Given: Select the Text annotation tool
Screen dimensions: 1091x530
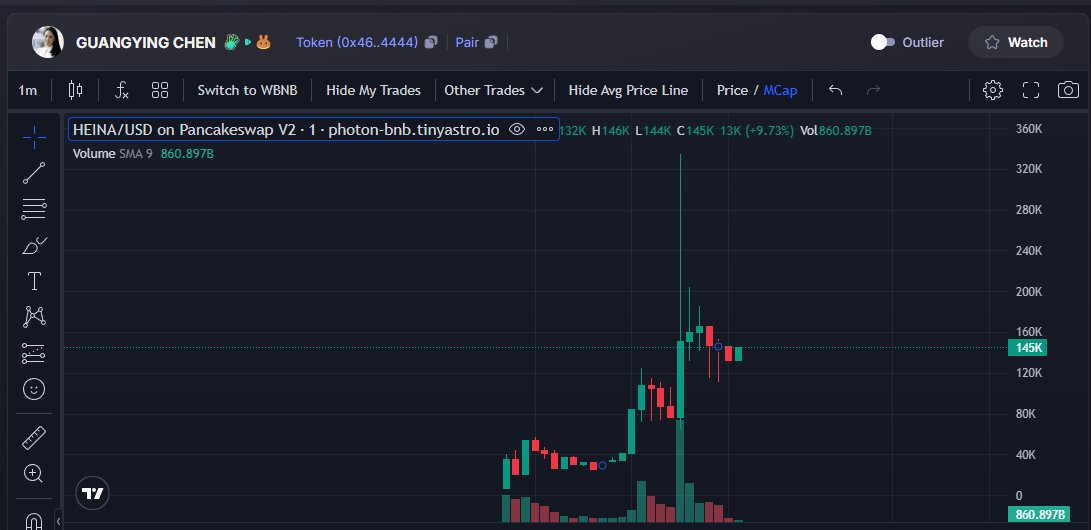Looking at the screenshot, I should coord(34,282).
